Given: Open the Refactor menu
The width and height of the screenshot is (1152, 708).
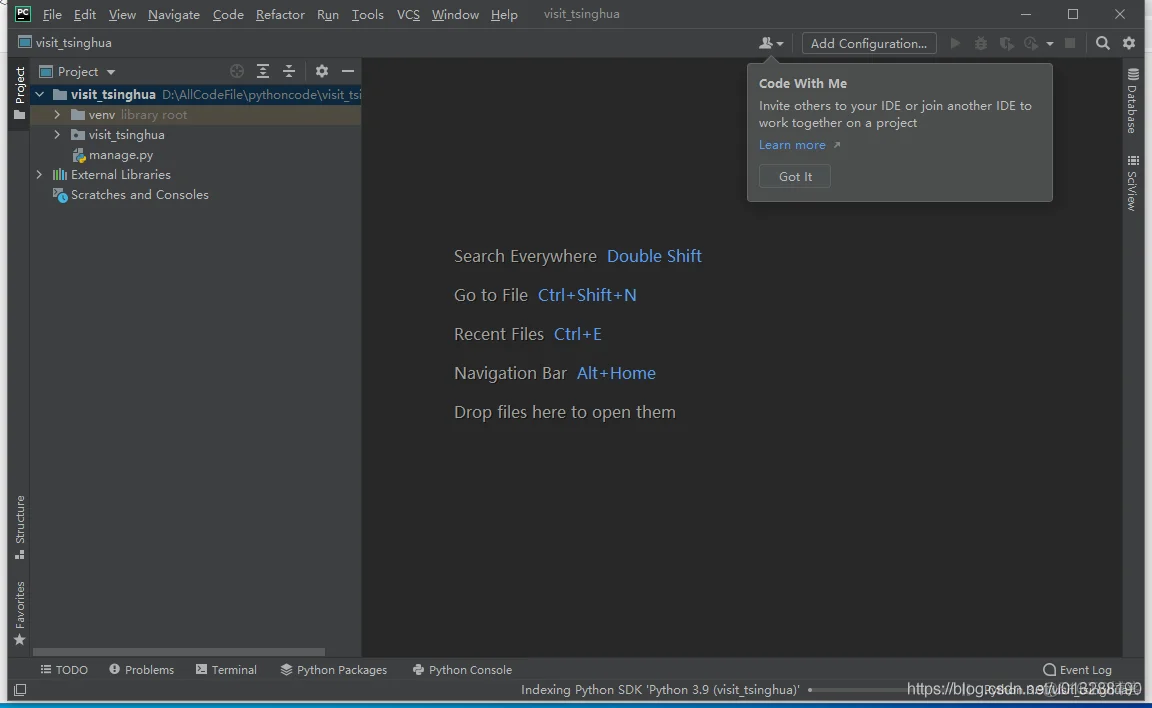Looking at the screenshot, I should [x=280, y=14].
